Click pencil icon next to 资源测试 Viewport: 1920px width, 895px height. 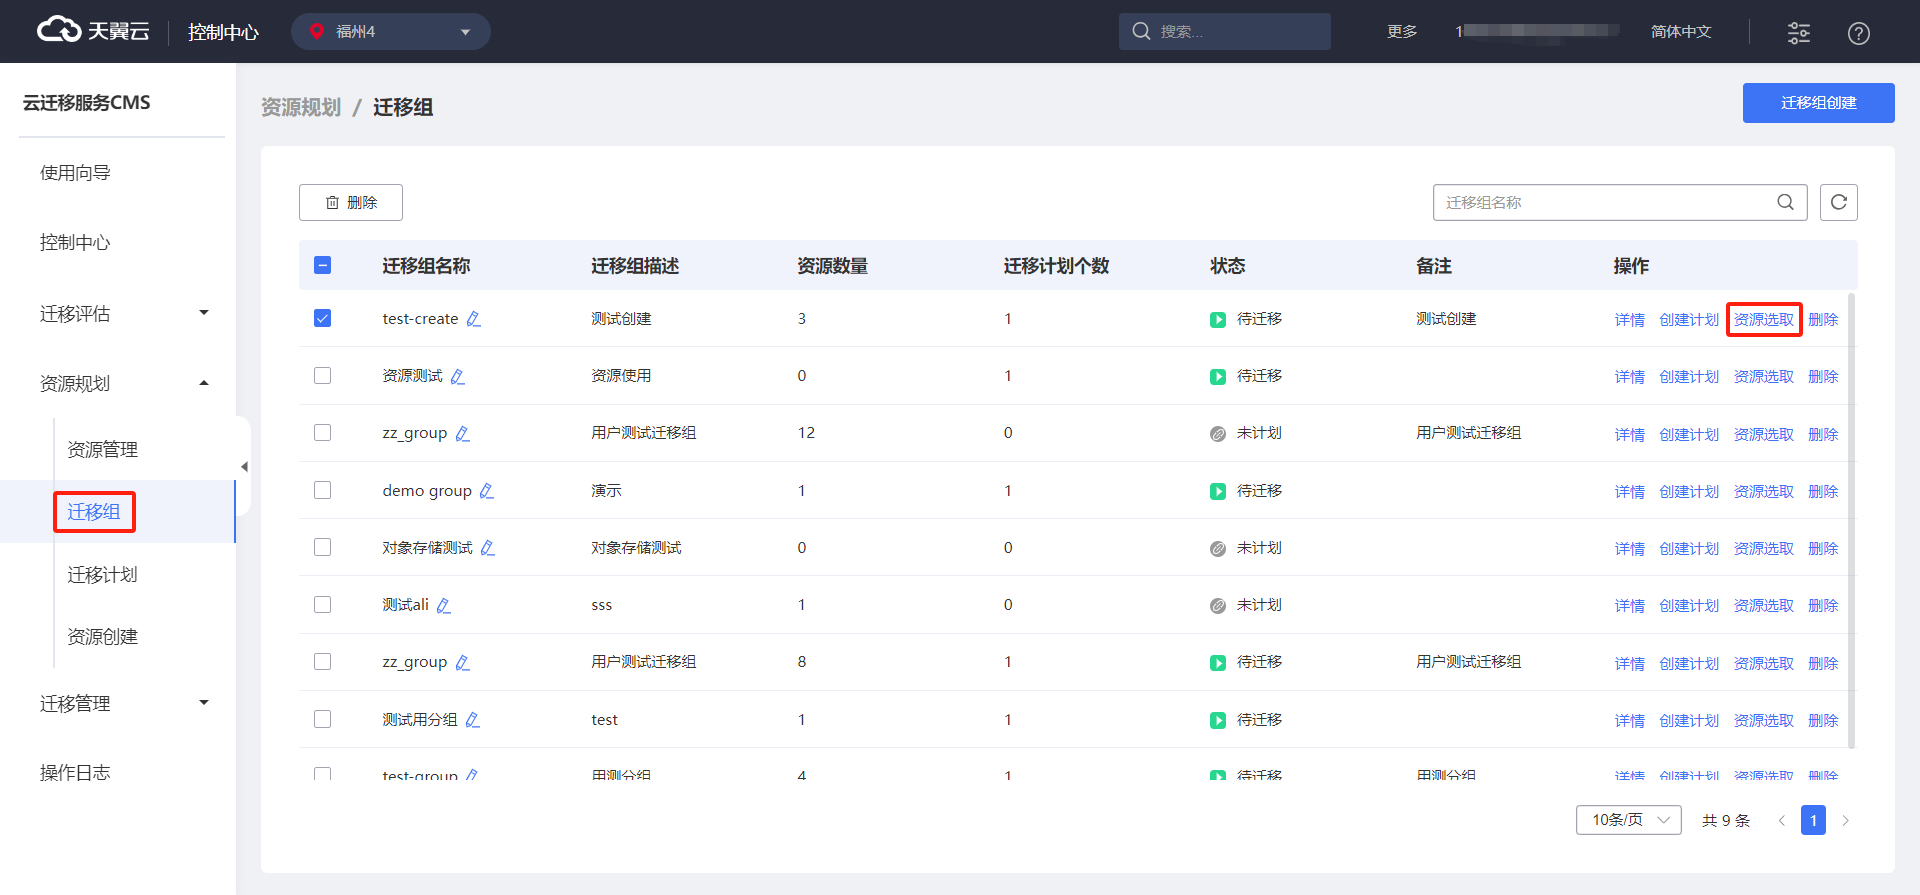point(458,376)
